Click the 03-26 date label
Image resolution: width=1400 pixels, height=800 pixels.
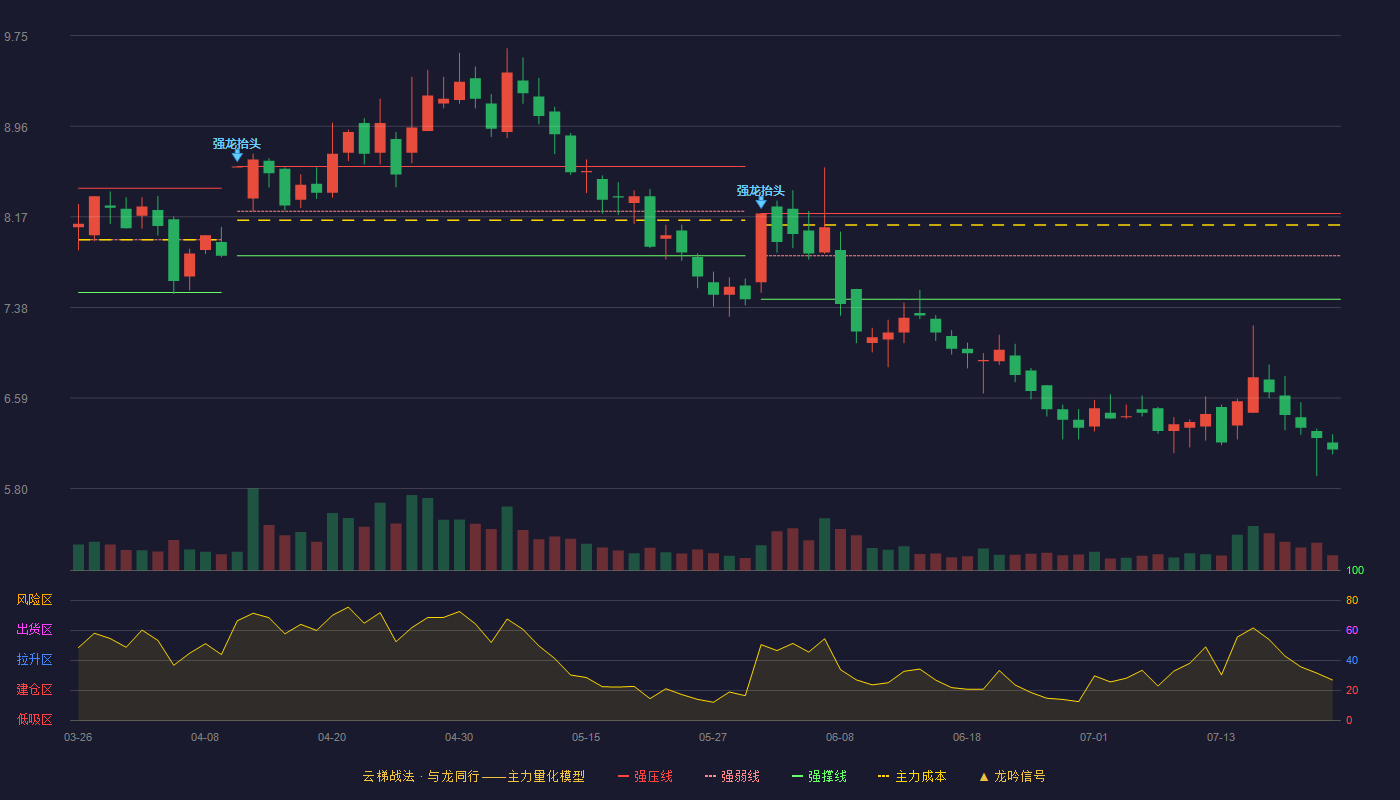(x=78, y=737)
